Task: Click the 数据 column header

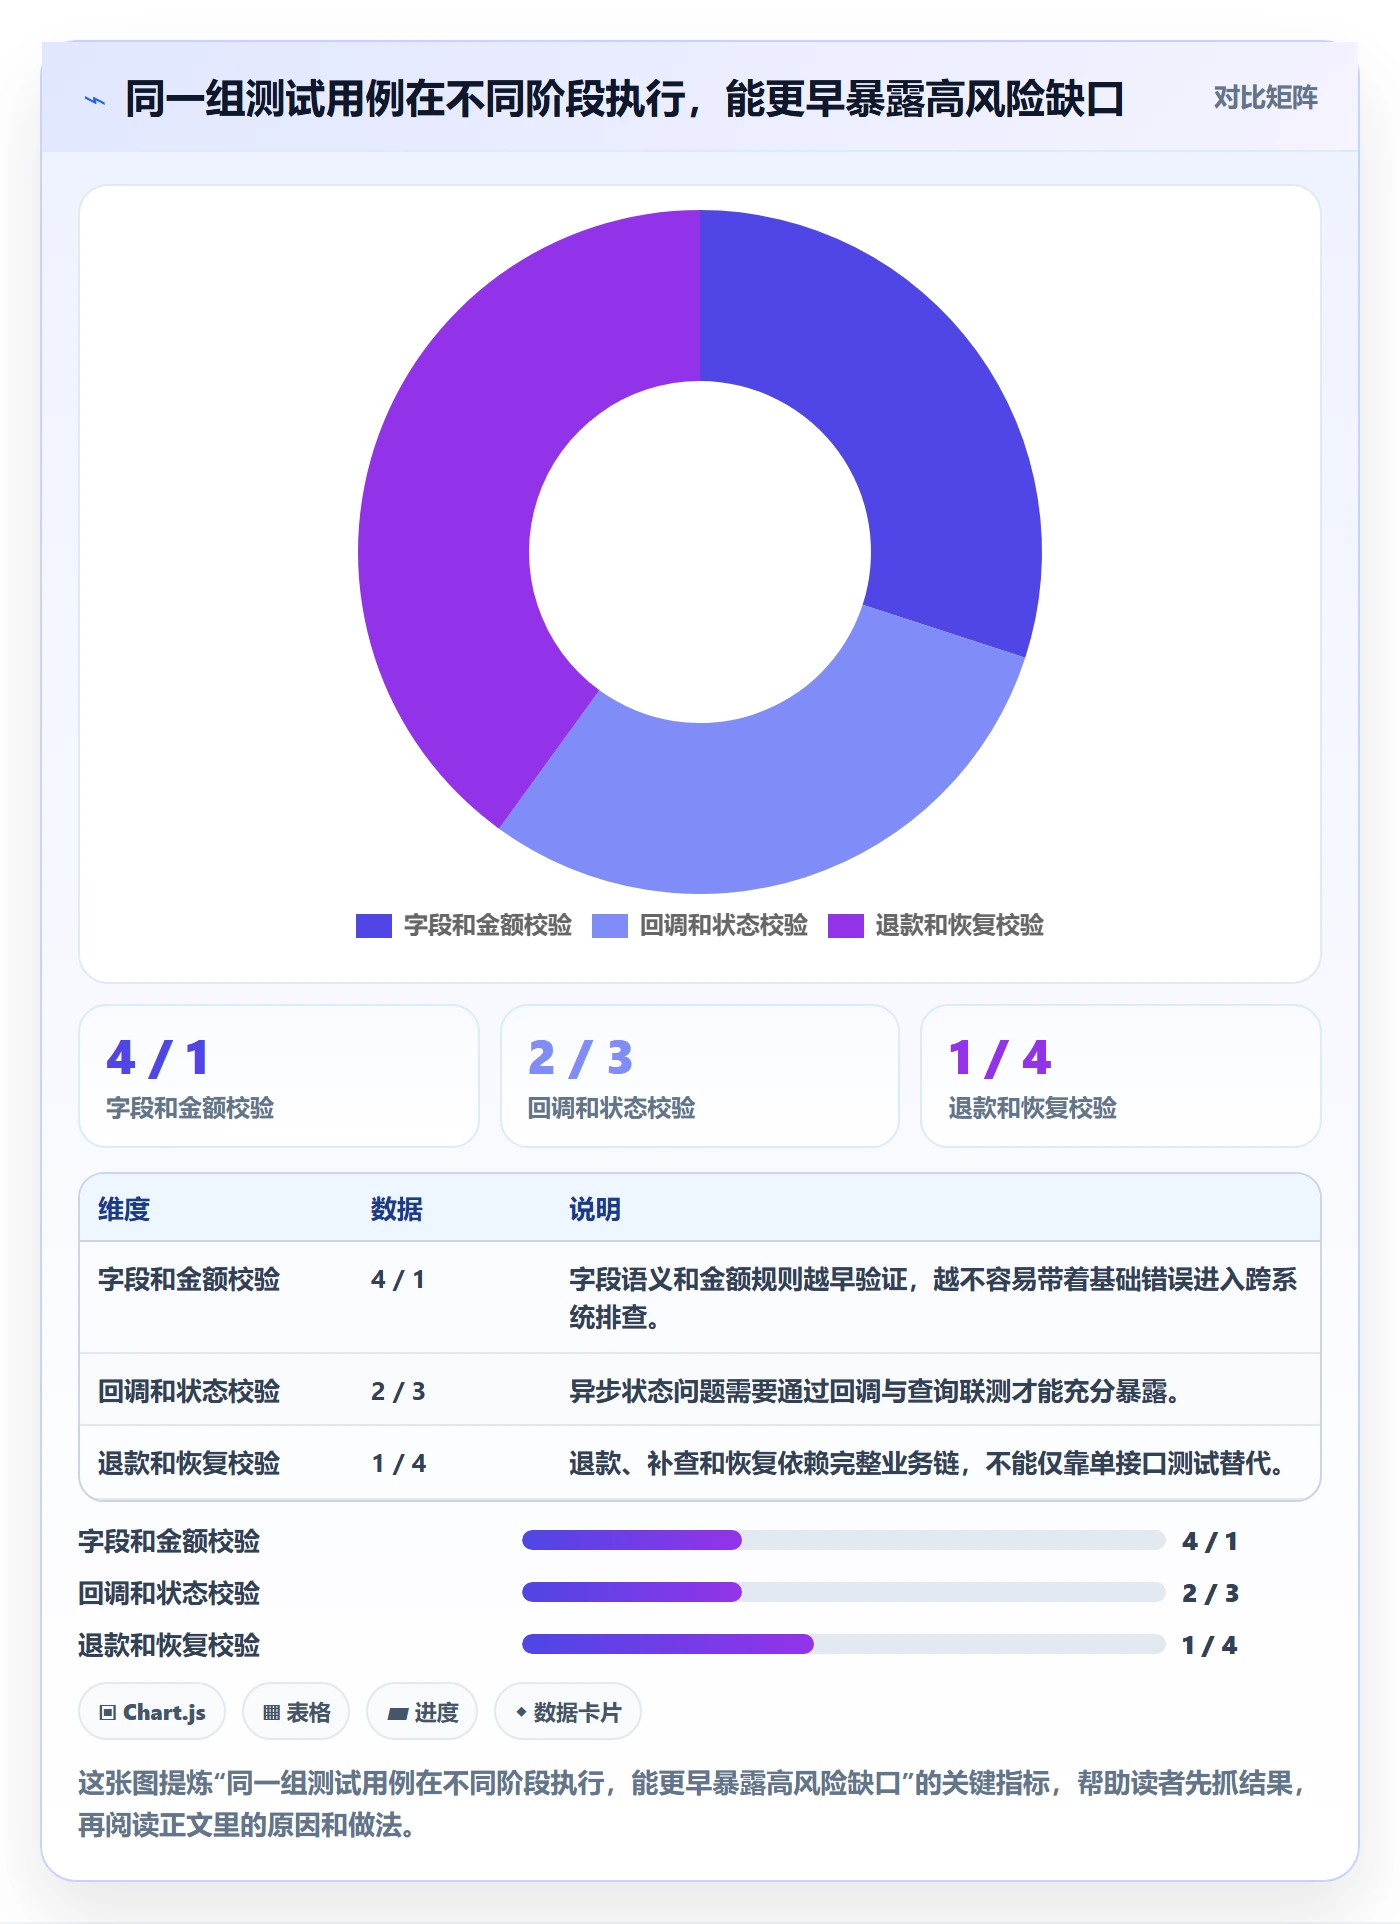Action: [x=397, y=1209]
